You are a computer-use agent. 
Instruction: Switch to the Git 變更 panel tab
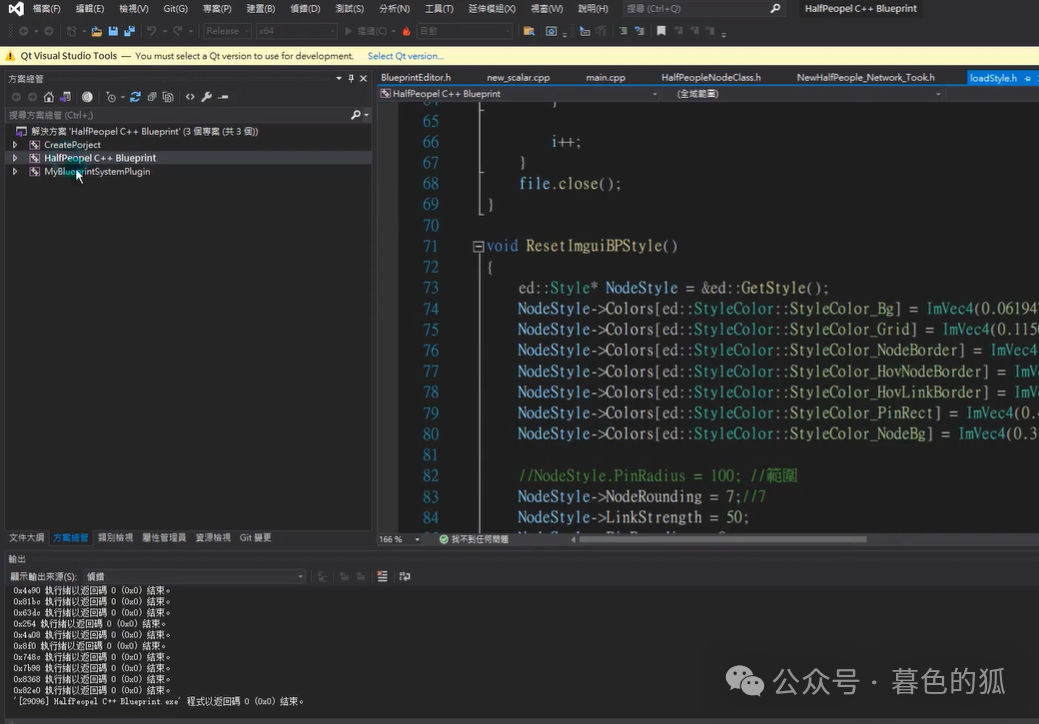tap(255, 538)
